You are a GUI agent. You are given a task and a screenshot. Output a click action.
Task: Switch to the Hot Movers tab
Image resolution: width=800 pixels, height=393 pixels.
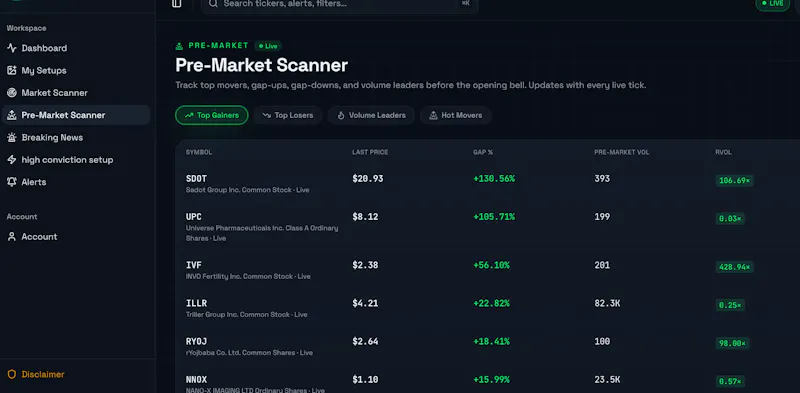pos(456,115)
